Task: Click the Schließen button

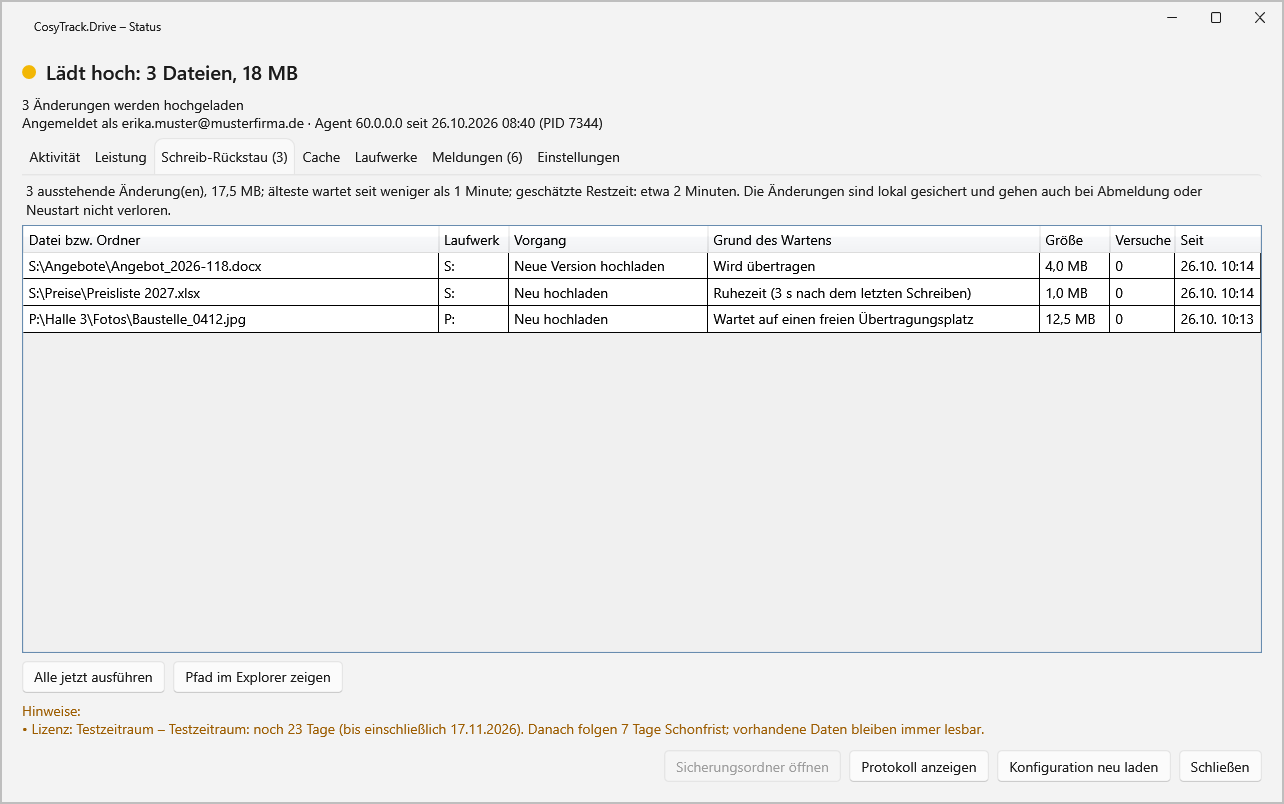Action: tap(1220, 767)
